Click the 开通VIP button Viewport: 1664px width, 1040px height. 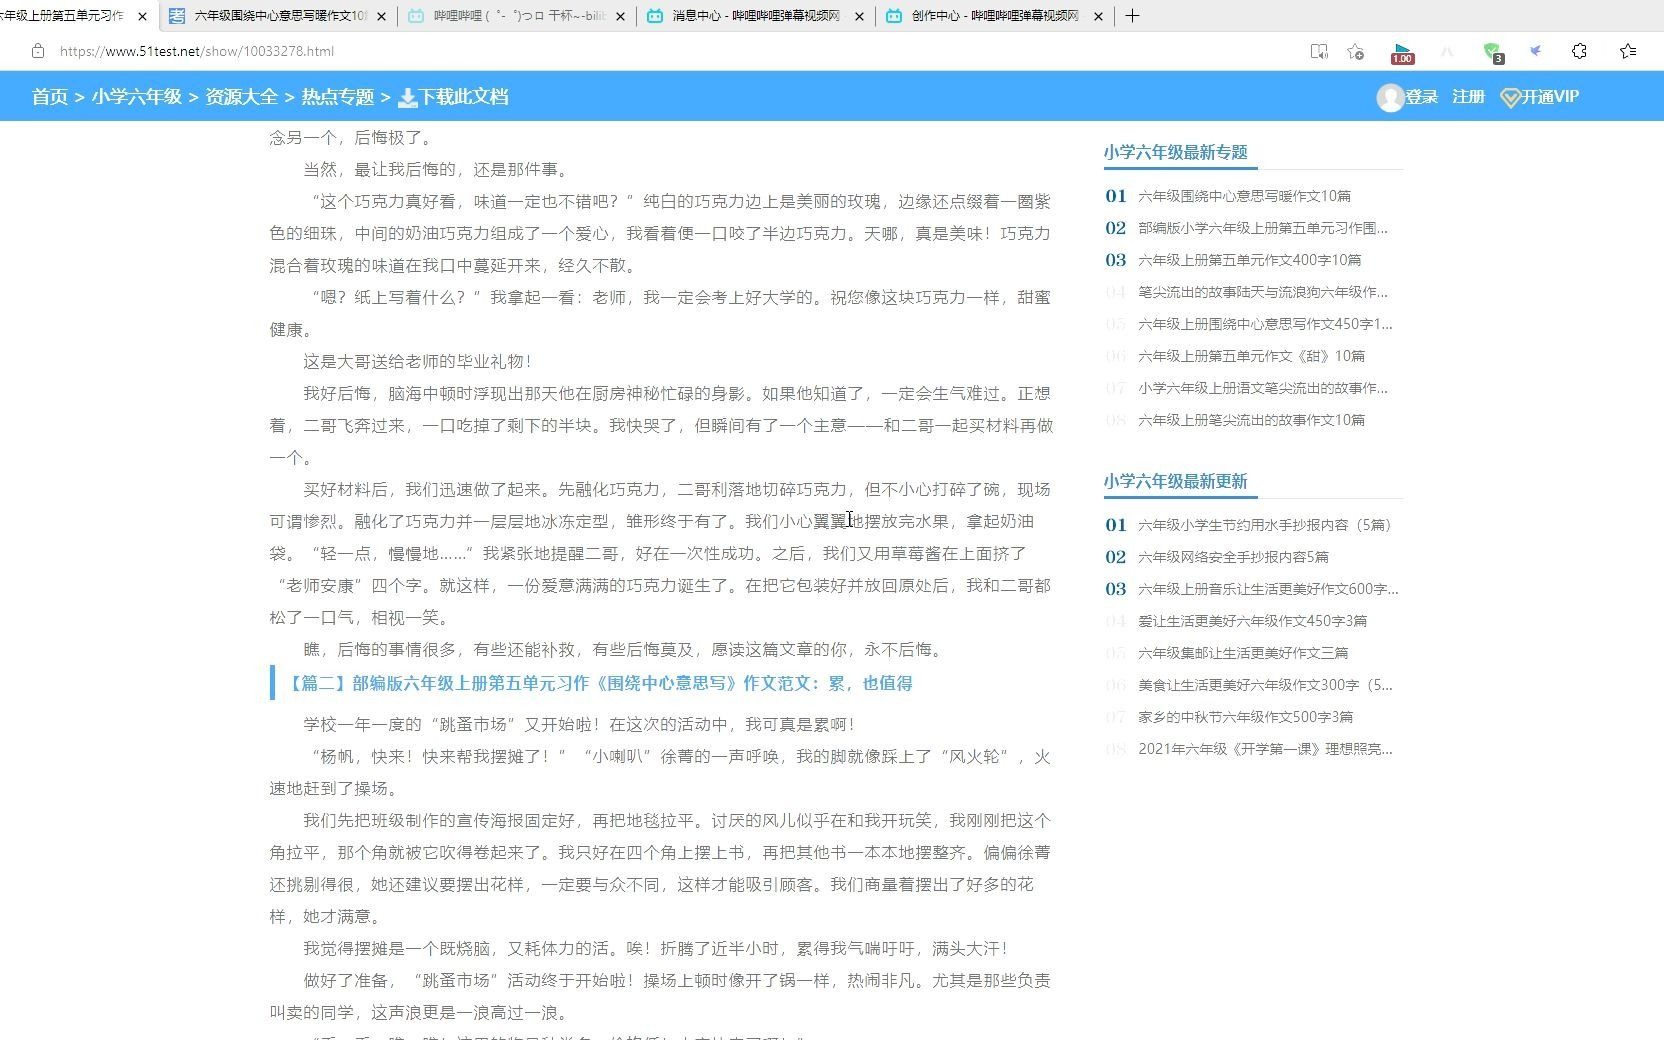[x=1550, y=97]
